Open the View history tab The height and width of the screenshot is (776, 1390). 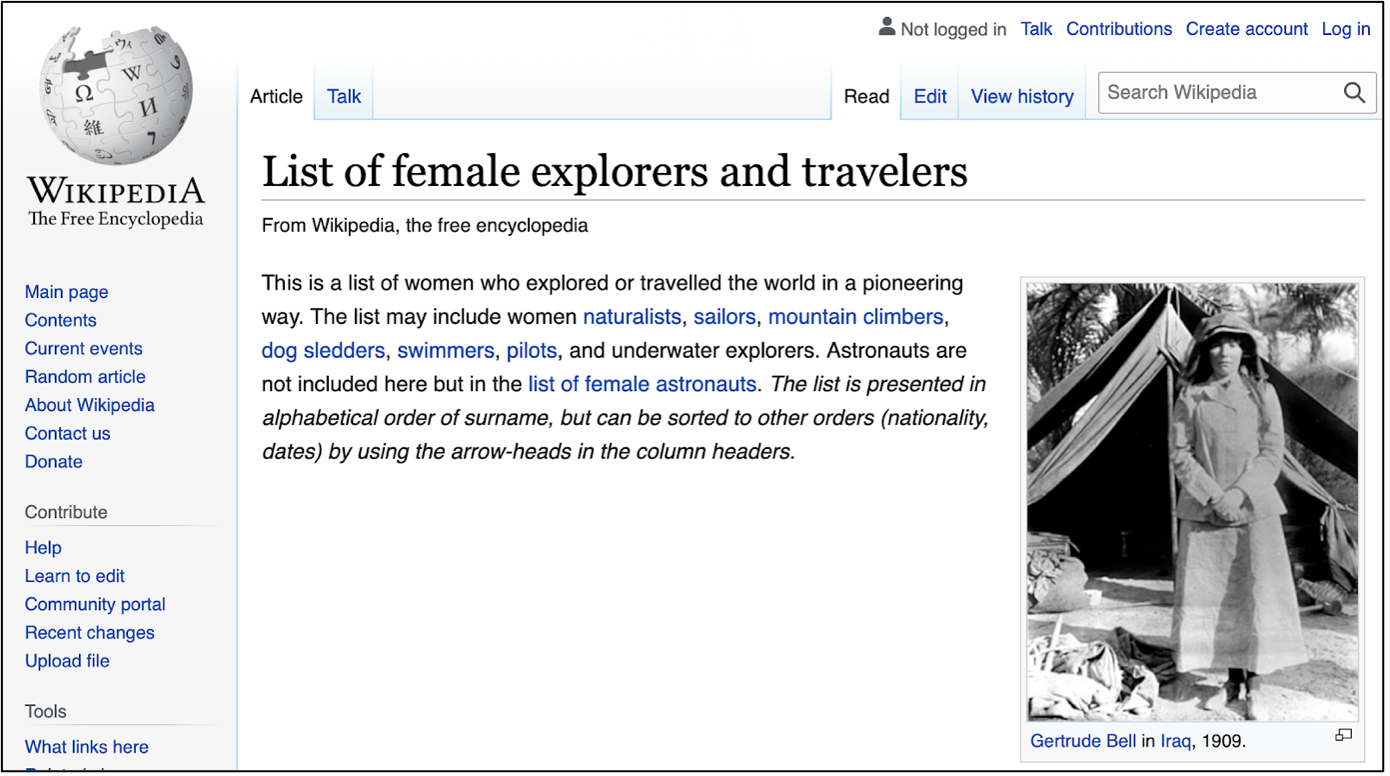pos(1021,96)
